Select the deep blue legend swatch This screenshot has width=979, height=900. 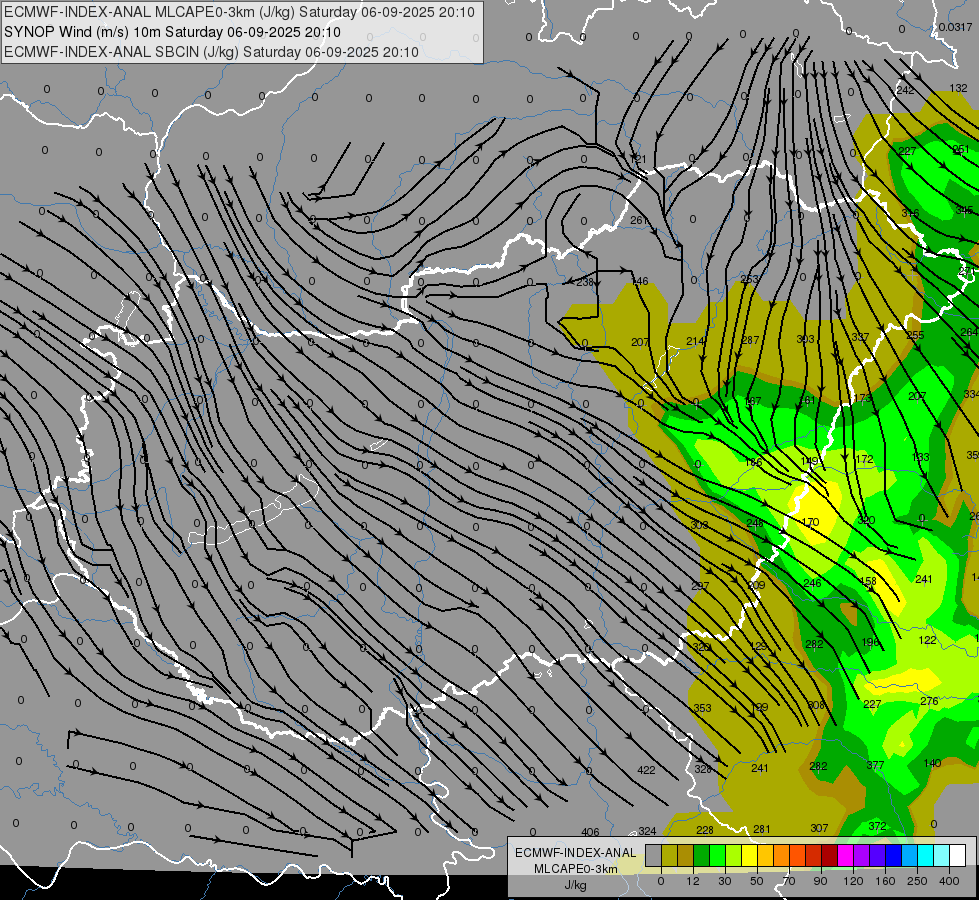pyautogui.click(x=894, y=855)
